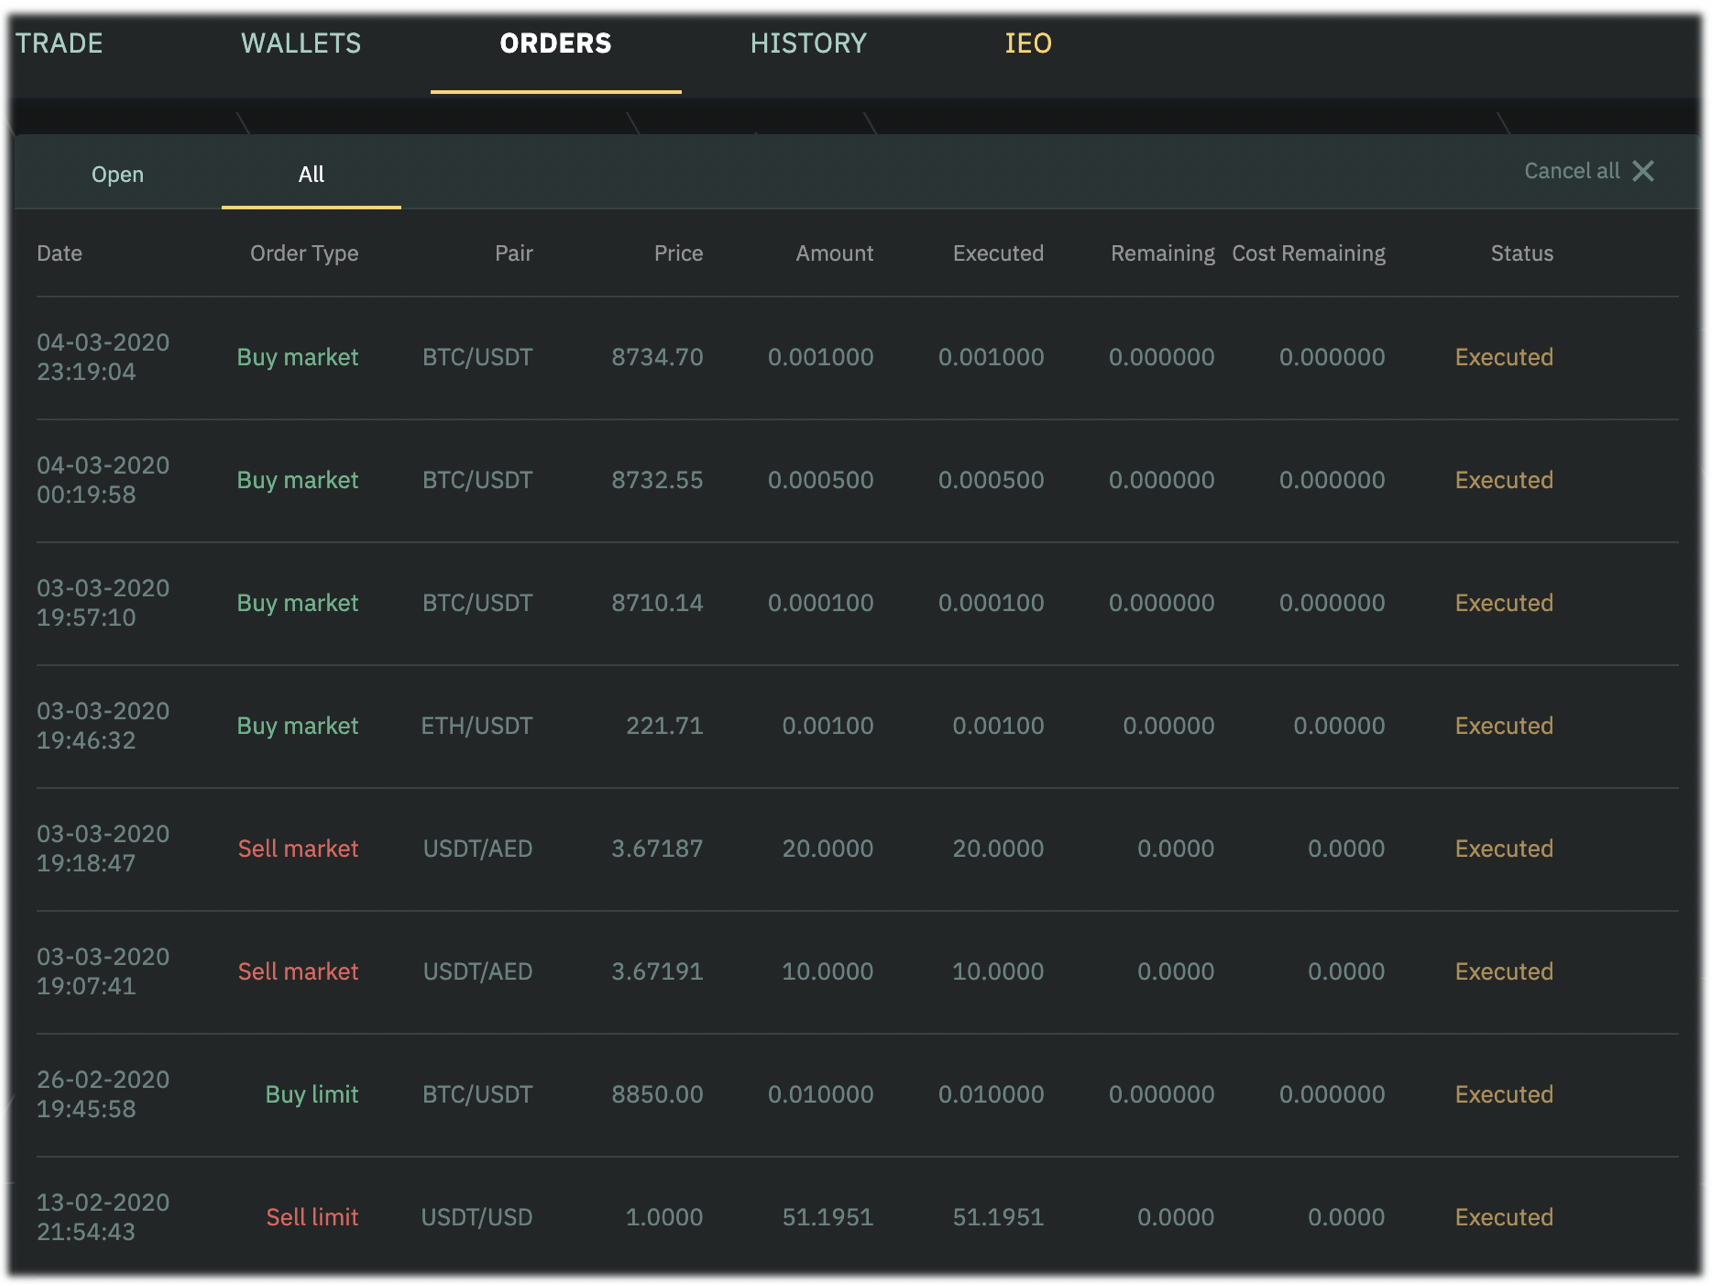Click the price 1.0000
This screenshot has height=1286, width=1712.
[664, 1217]
